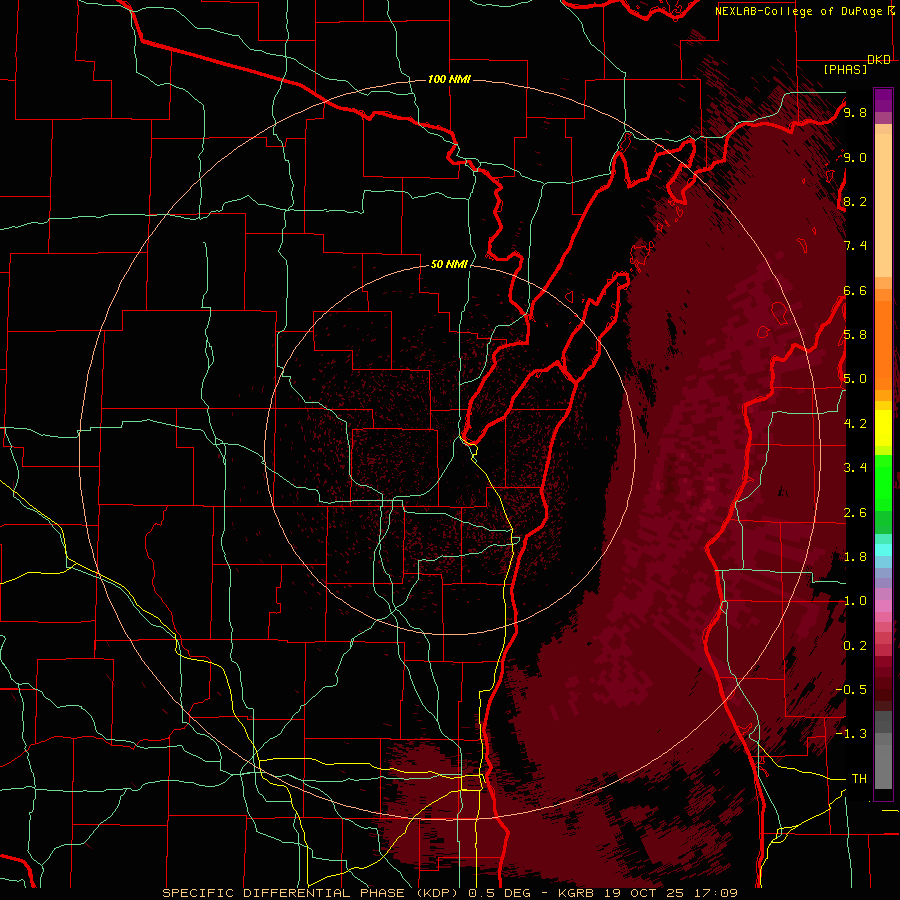Image resolution: width=900 pixels, height=900 pixels.
Task: Click the 100 NMI range ring label
Action: tap(449, 79)
